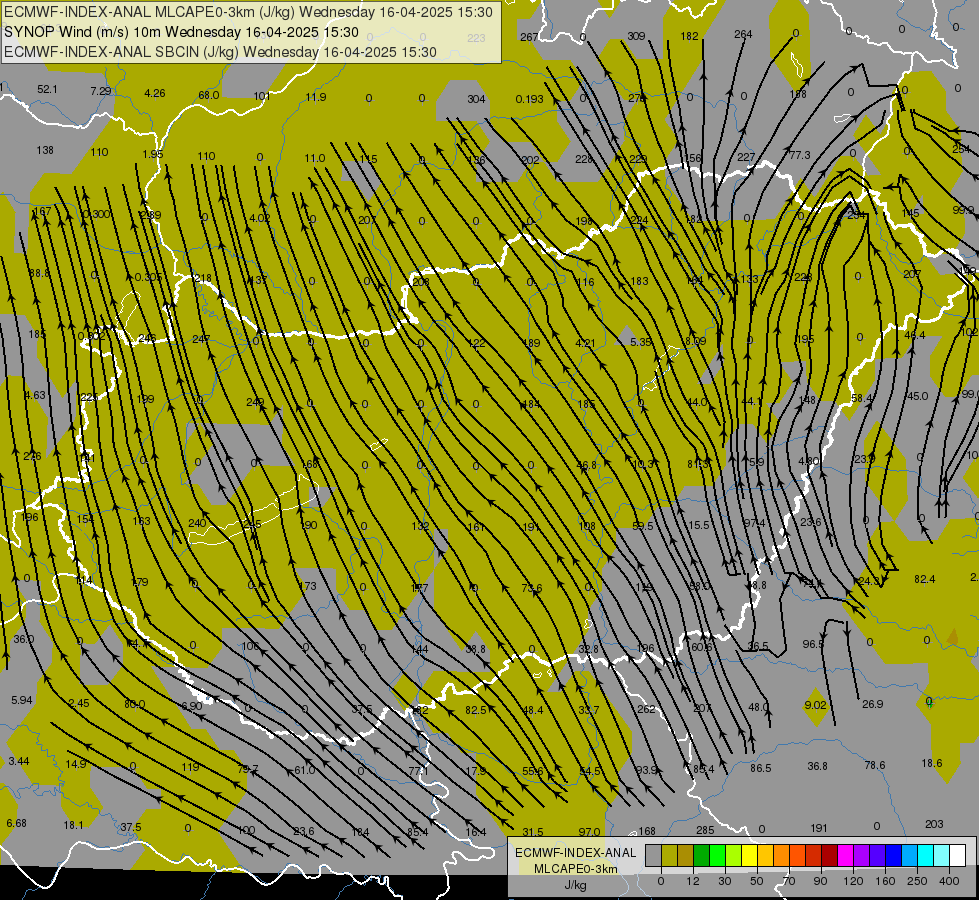This screenshot has width=979, height=900.
Task: Click the map value '36.0'
Action: [x=24, y=639]
